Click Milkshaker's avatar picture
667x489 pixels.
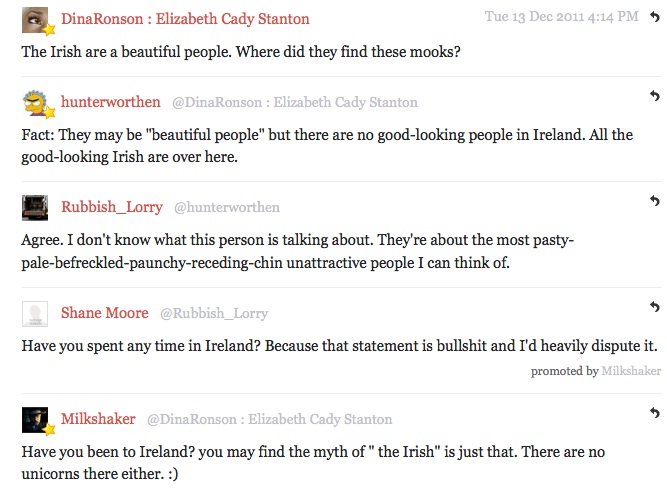pos(34,419)
